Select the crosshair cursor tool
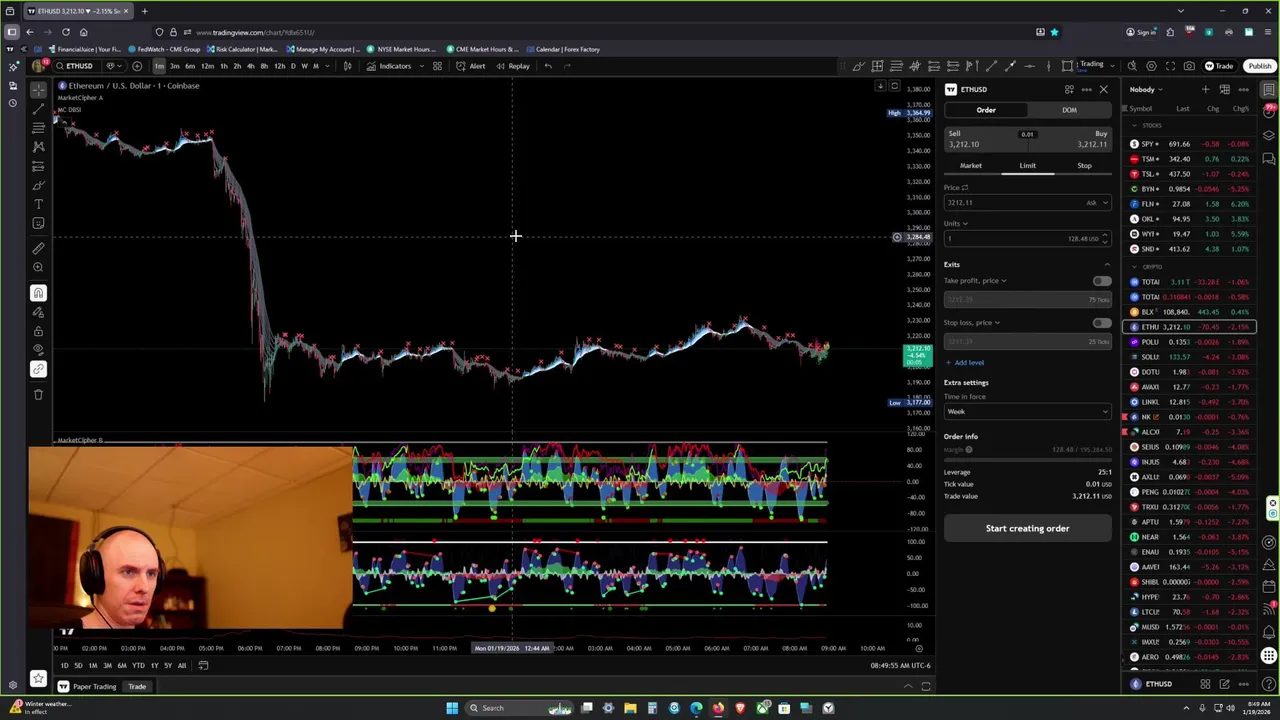This screenshot has width=1280, height=720. [38, 90]
